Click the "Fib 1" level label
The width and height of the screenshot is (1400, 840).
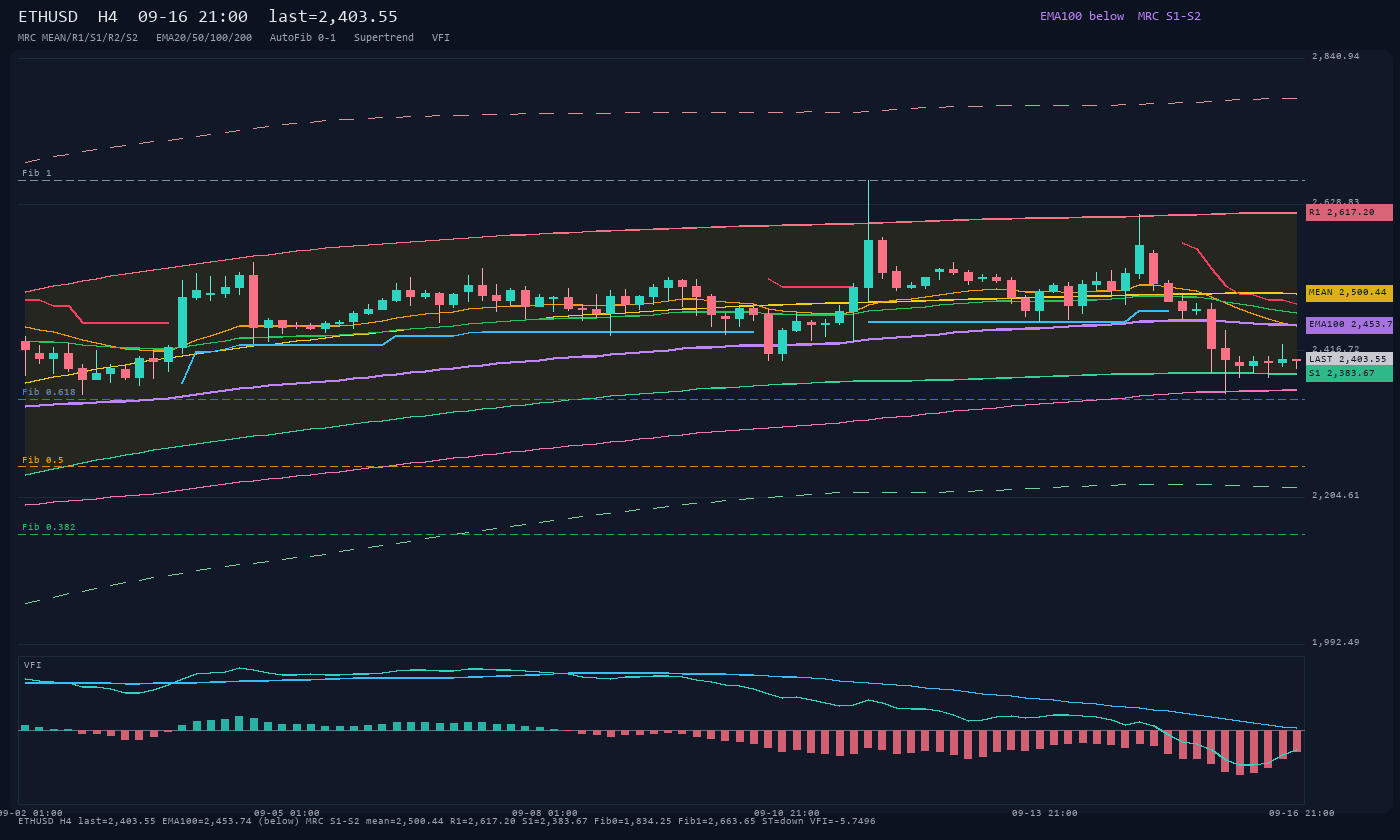37,173
